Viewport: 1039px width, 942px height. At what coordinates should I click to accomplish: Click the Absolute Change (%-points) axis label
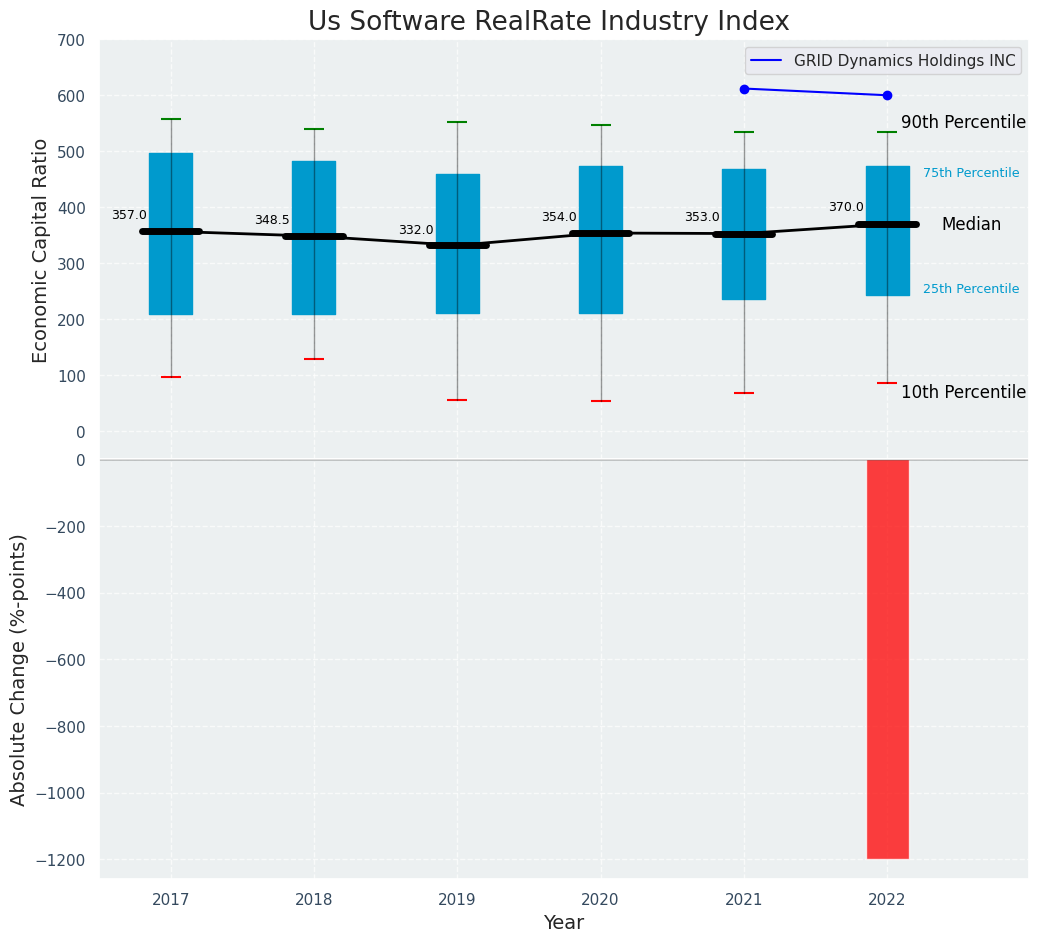point(19,669)
